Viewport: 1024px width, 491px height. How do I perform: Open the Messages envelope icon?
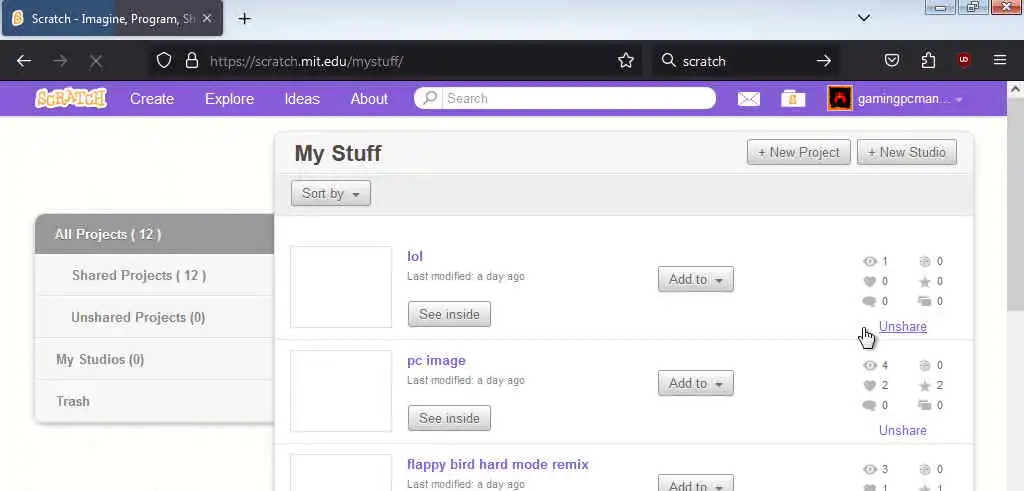pos(748,99)
